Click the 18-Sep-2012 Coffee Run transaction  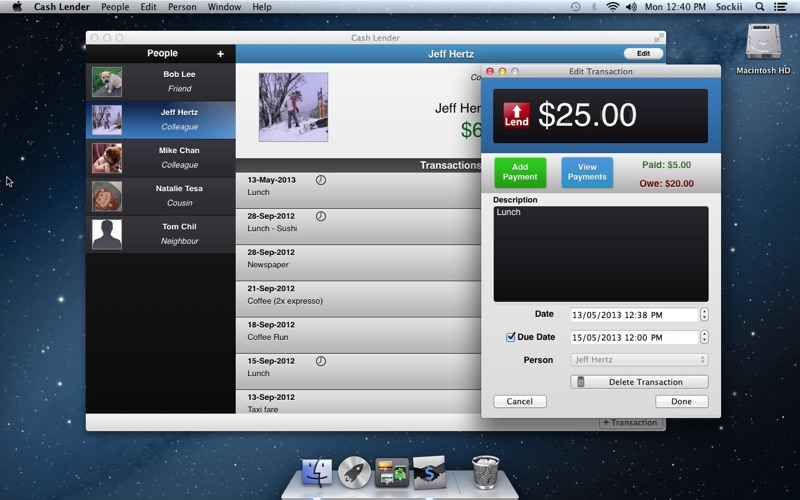point(359,335)
